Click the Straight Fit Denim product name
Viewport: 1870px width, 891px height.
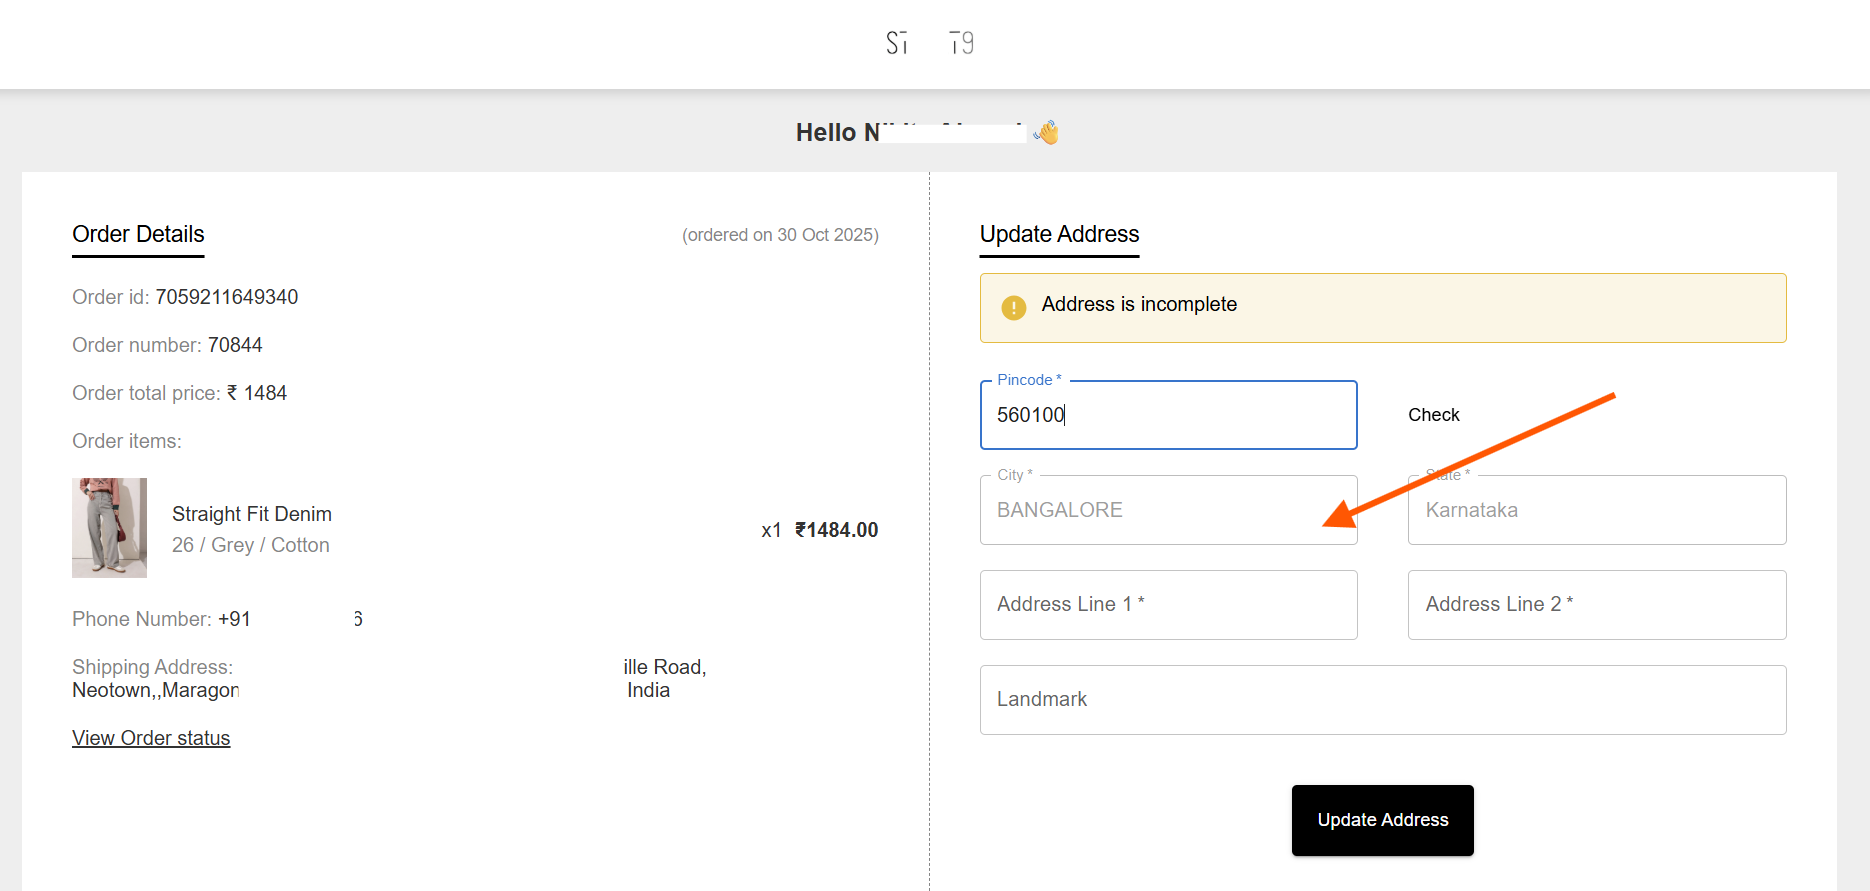click(x=252, y=514)
